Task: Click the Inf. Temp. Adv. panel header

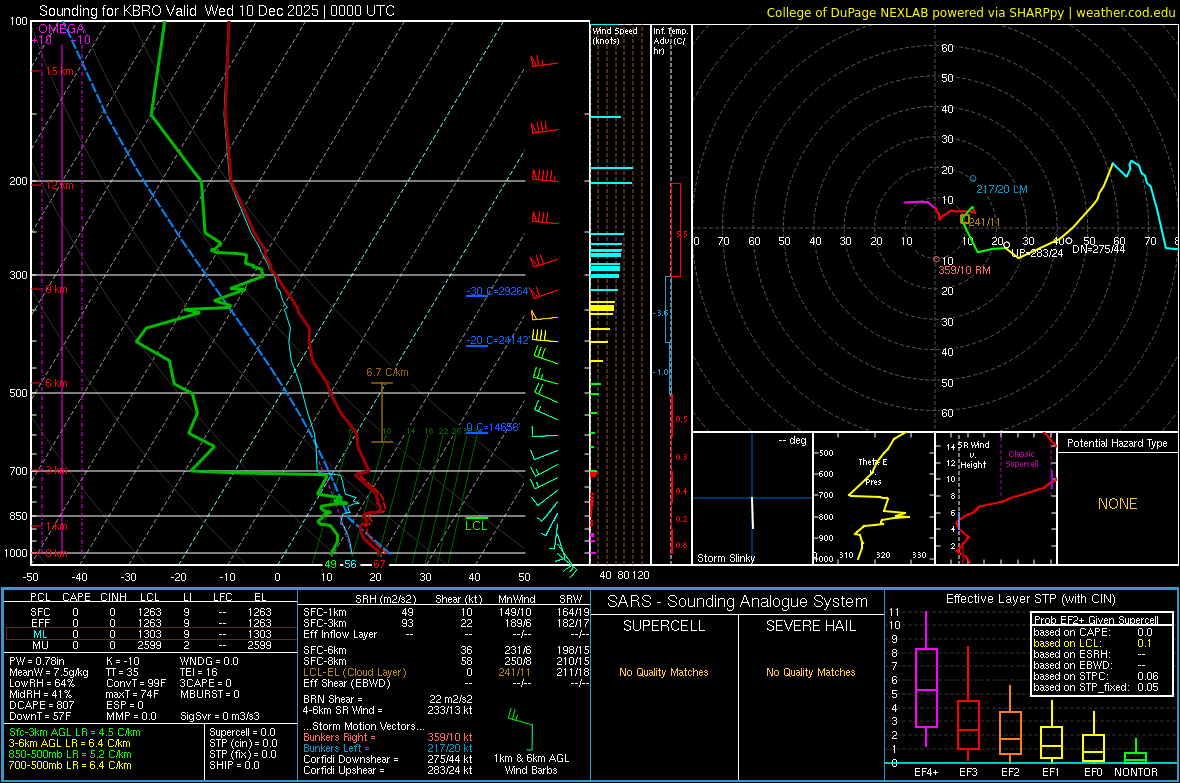Action: pos(670,41)
